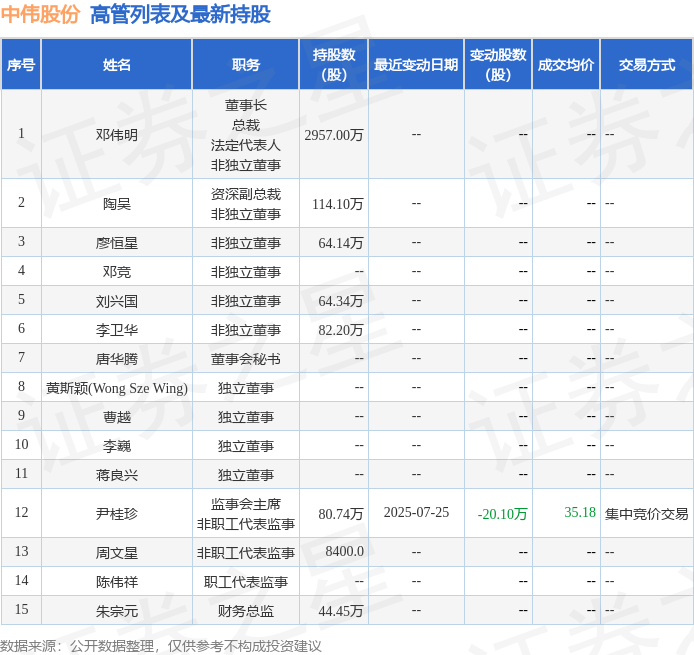Click the 集中竞价交易 transaction method
Image resolution: width=694 pixels, height=655 pixels.
(x=647, y=513)
